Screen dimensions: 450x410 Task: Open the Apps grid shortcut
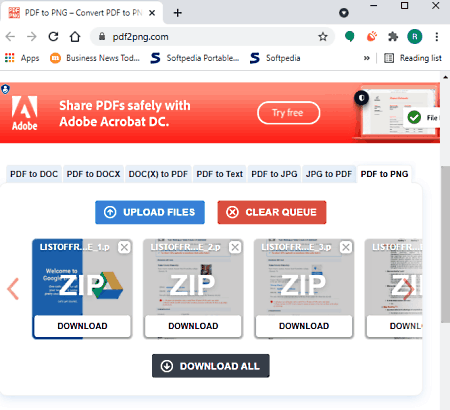coord(22,58)
